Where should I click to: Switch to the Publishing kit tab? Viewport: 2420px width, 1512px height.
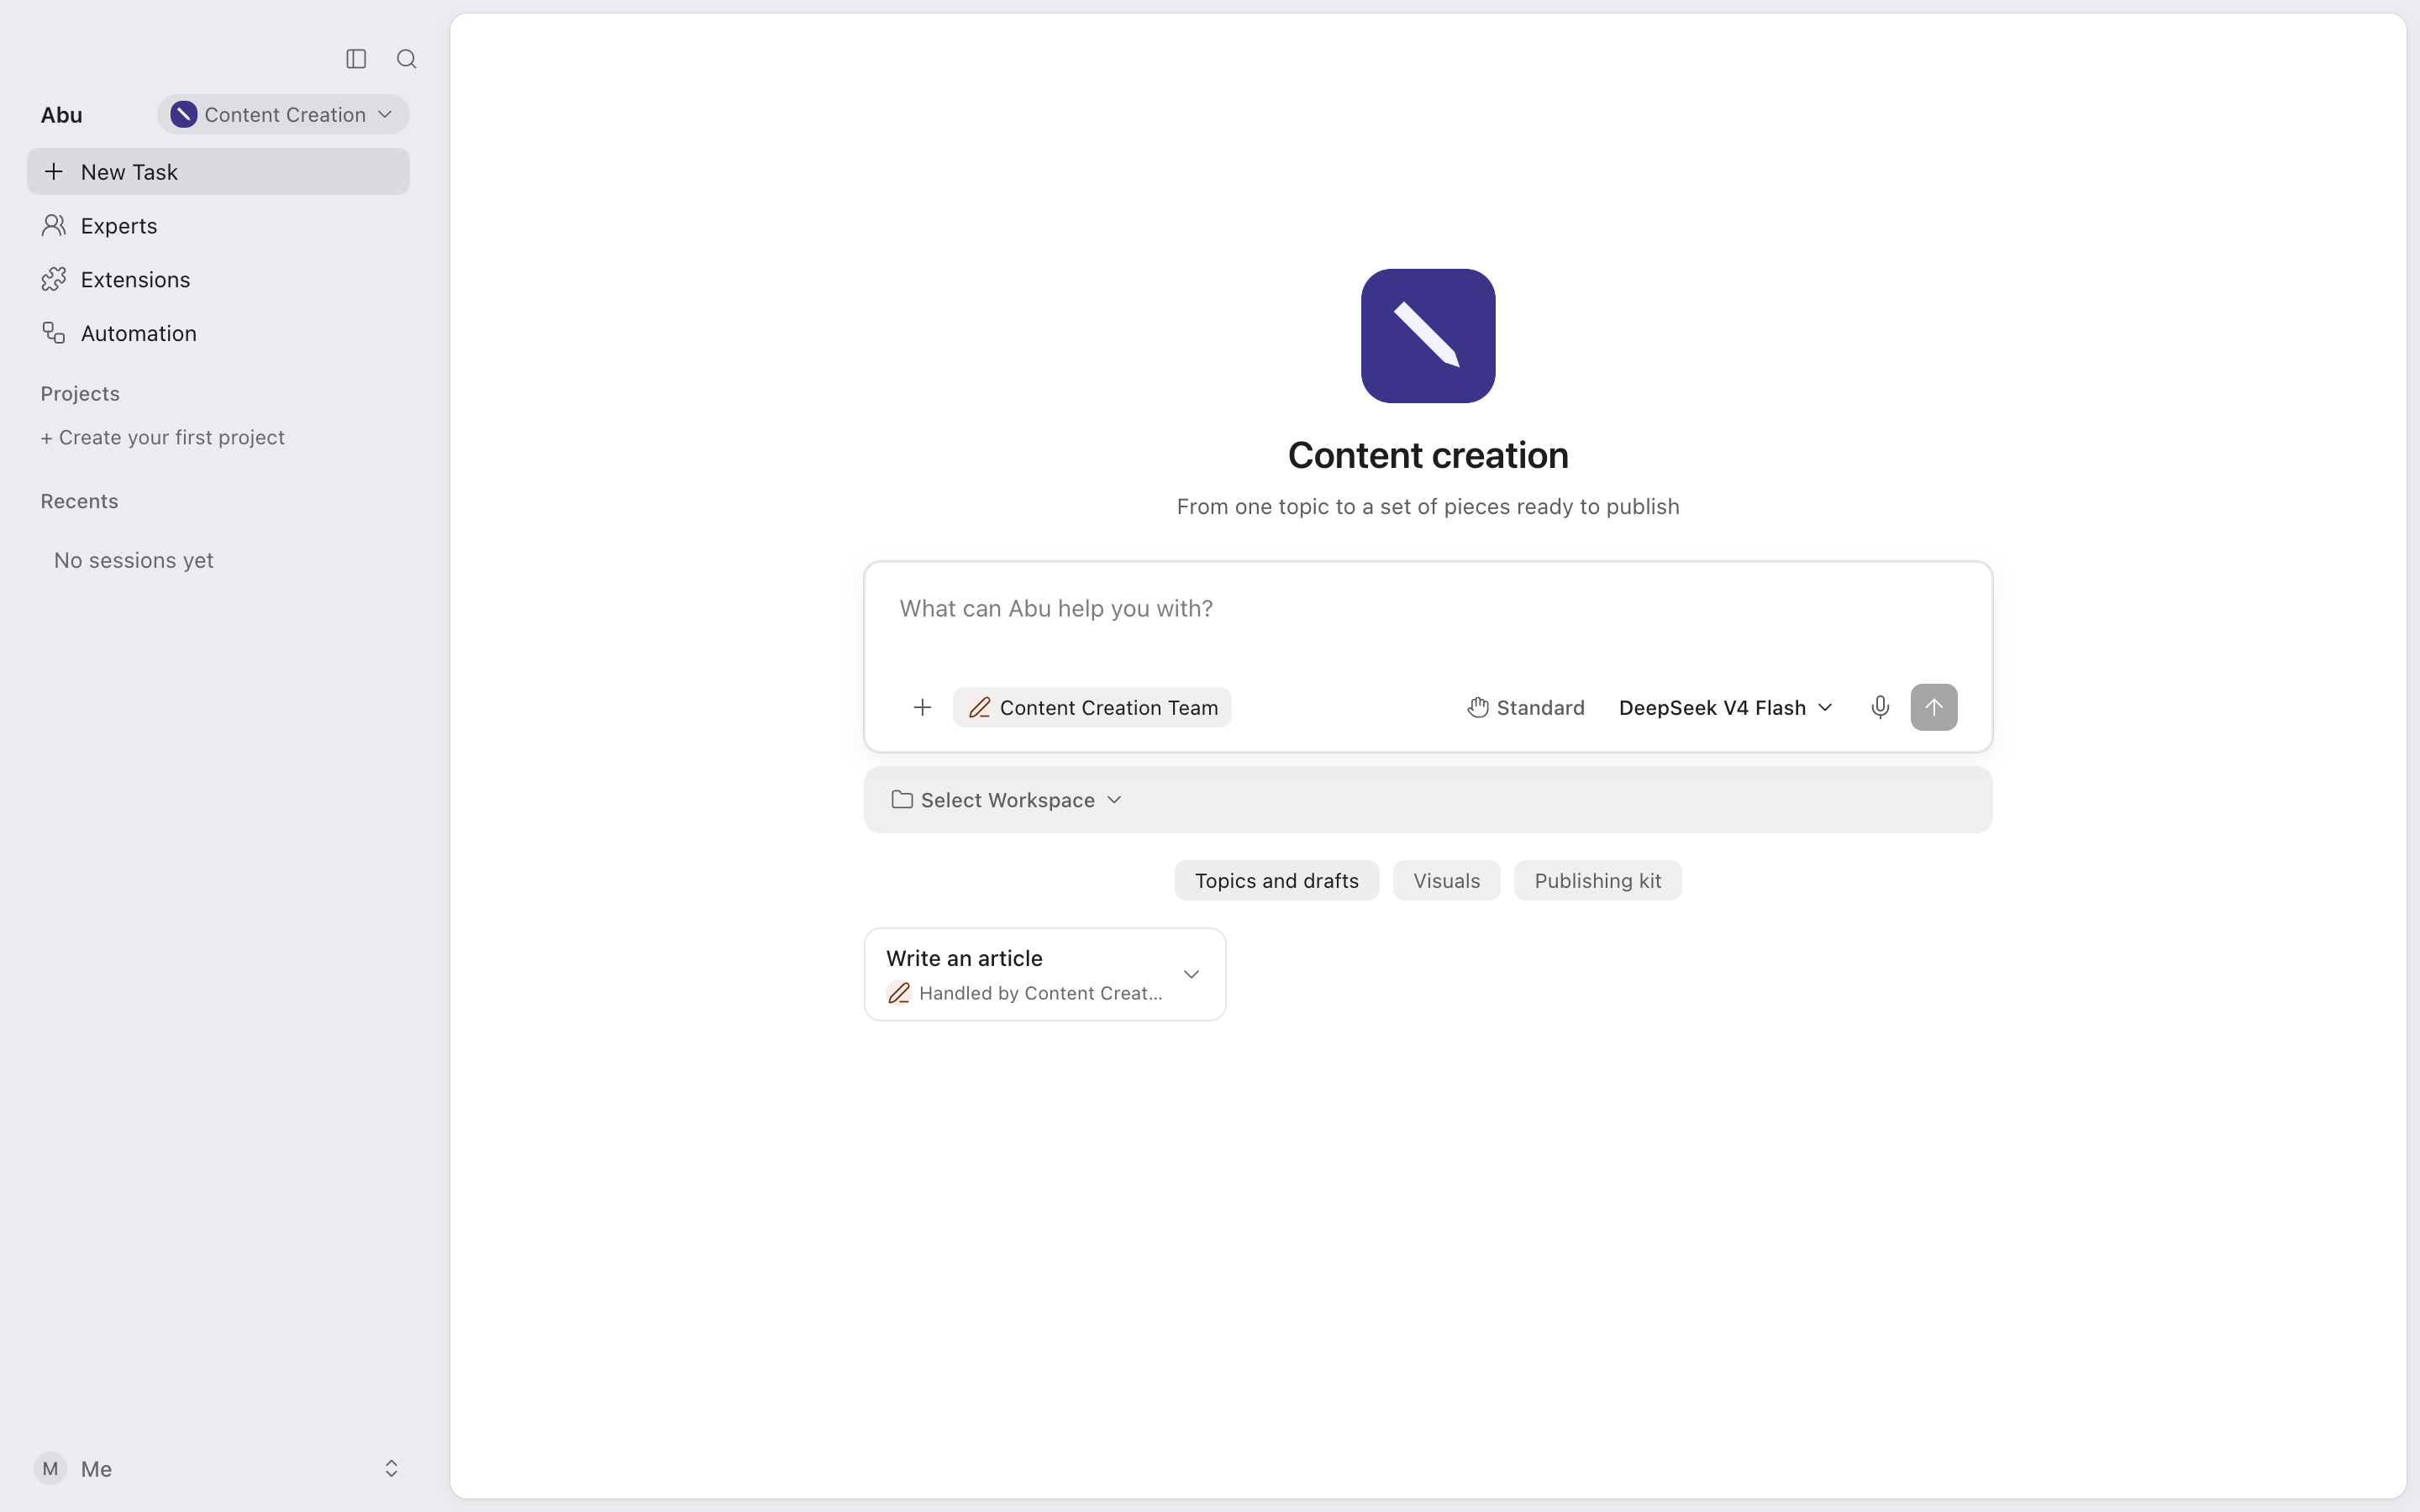coord(1597,880)
